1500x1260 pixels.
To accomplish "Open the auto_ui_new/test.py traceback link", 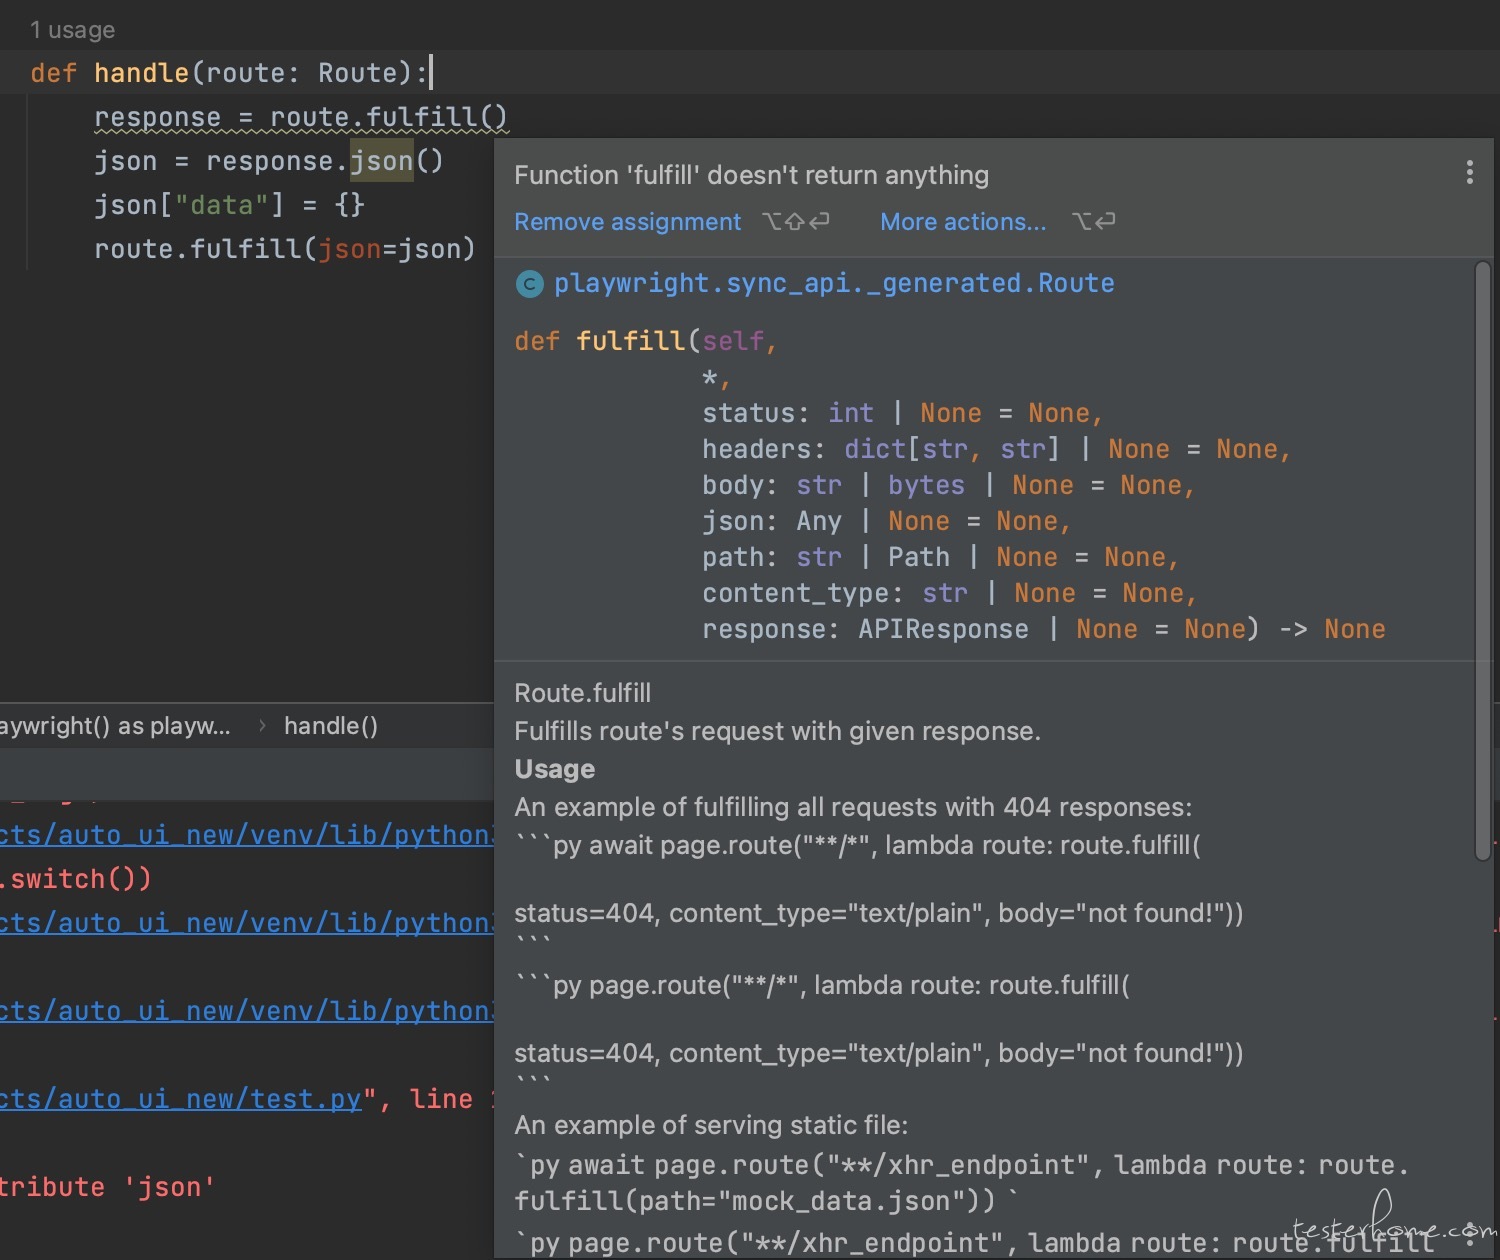I will coord(180,1099).
